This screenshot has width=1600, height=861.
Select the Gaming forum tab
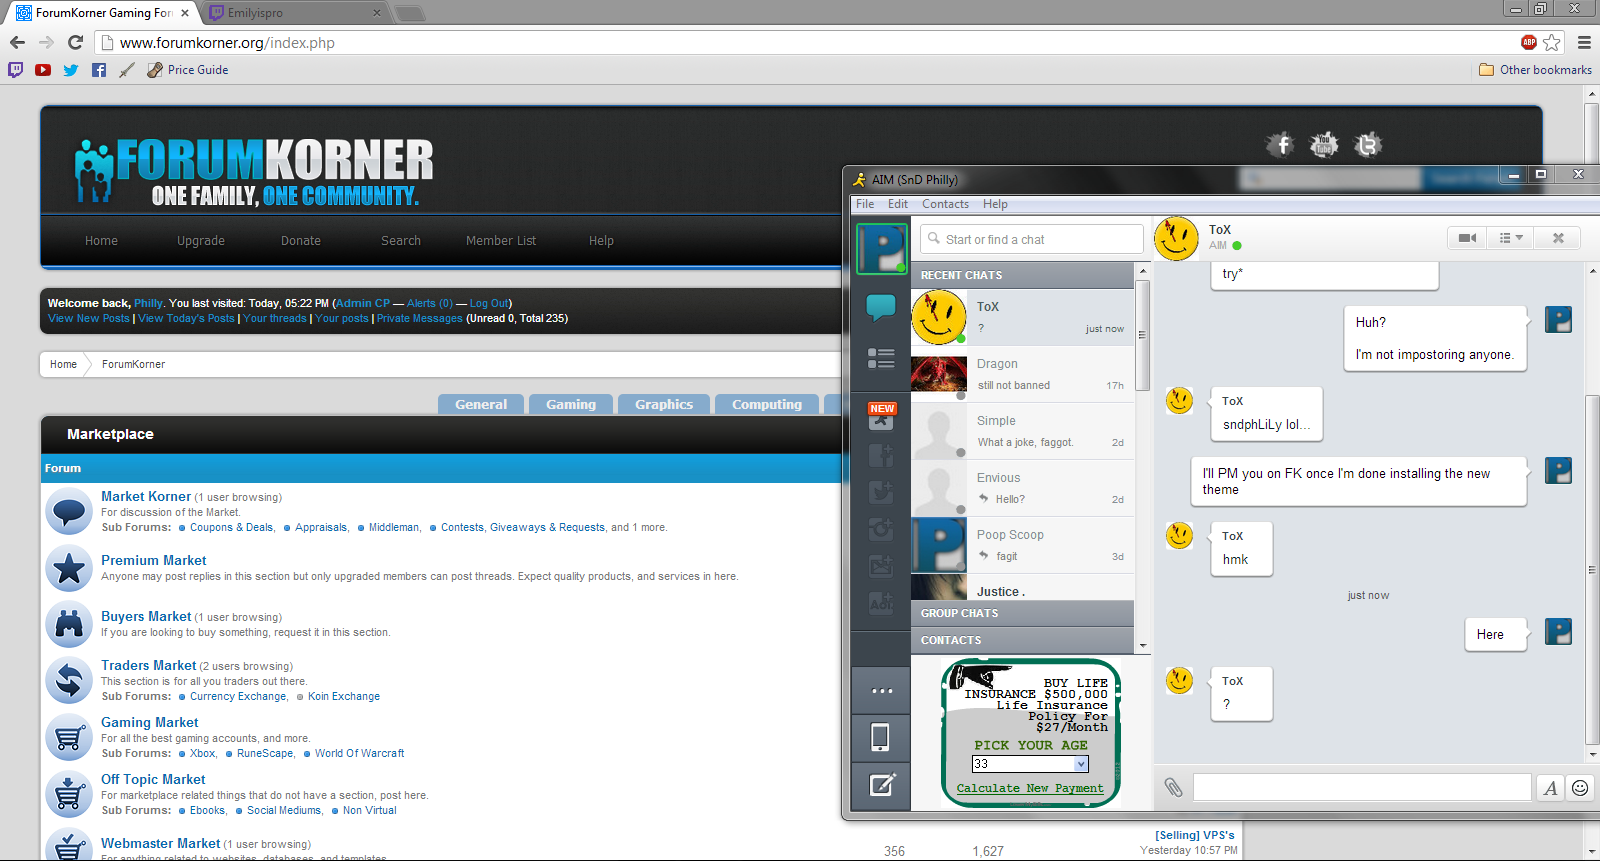tap(571, 404)
